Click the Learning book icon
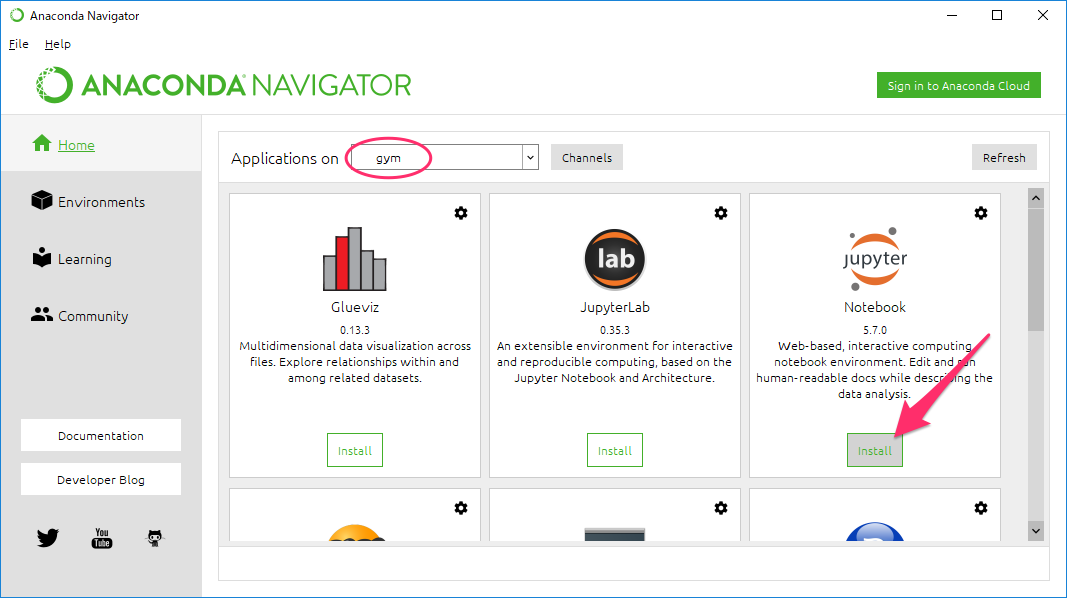 coord(42,257)
